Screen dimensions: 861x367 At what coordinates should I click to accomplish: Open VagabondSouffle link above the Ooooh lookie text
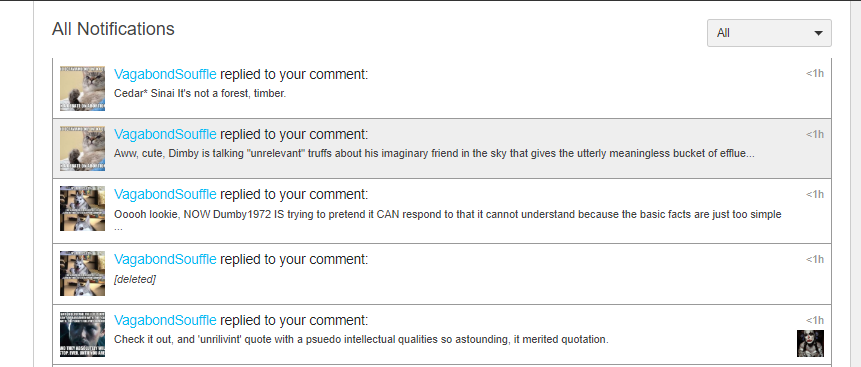[165, 194]
